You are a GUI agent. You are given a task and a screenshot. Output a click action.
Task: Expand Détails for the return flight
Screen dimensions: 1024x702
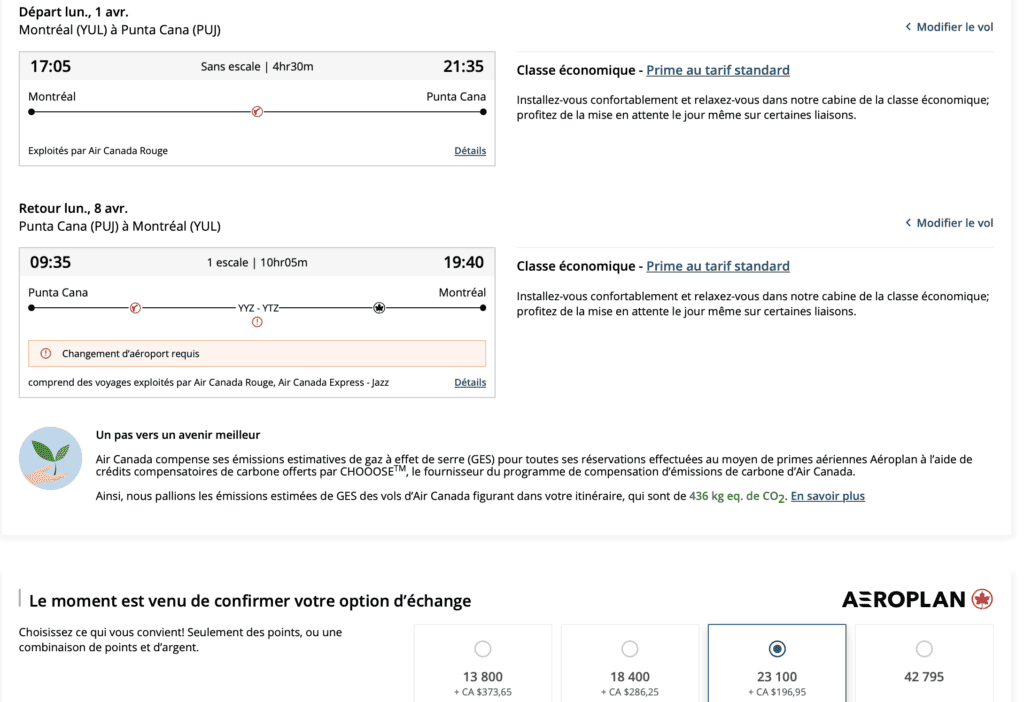pyautogui.click(x=470, y=382)
